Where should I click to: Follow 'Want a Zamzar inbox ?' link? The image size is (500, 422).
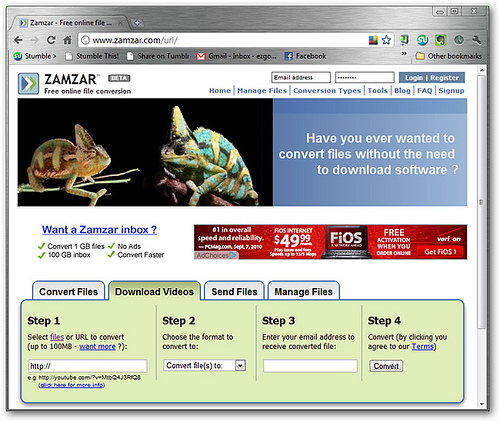[99, 230]
